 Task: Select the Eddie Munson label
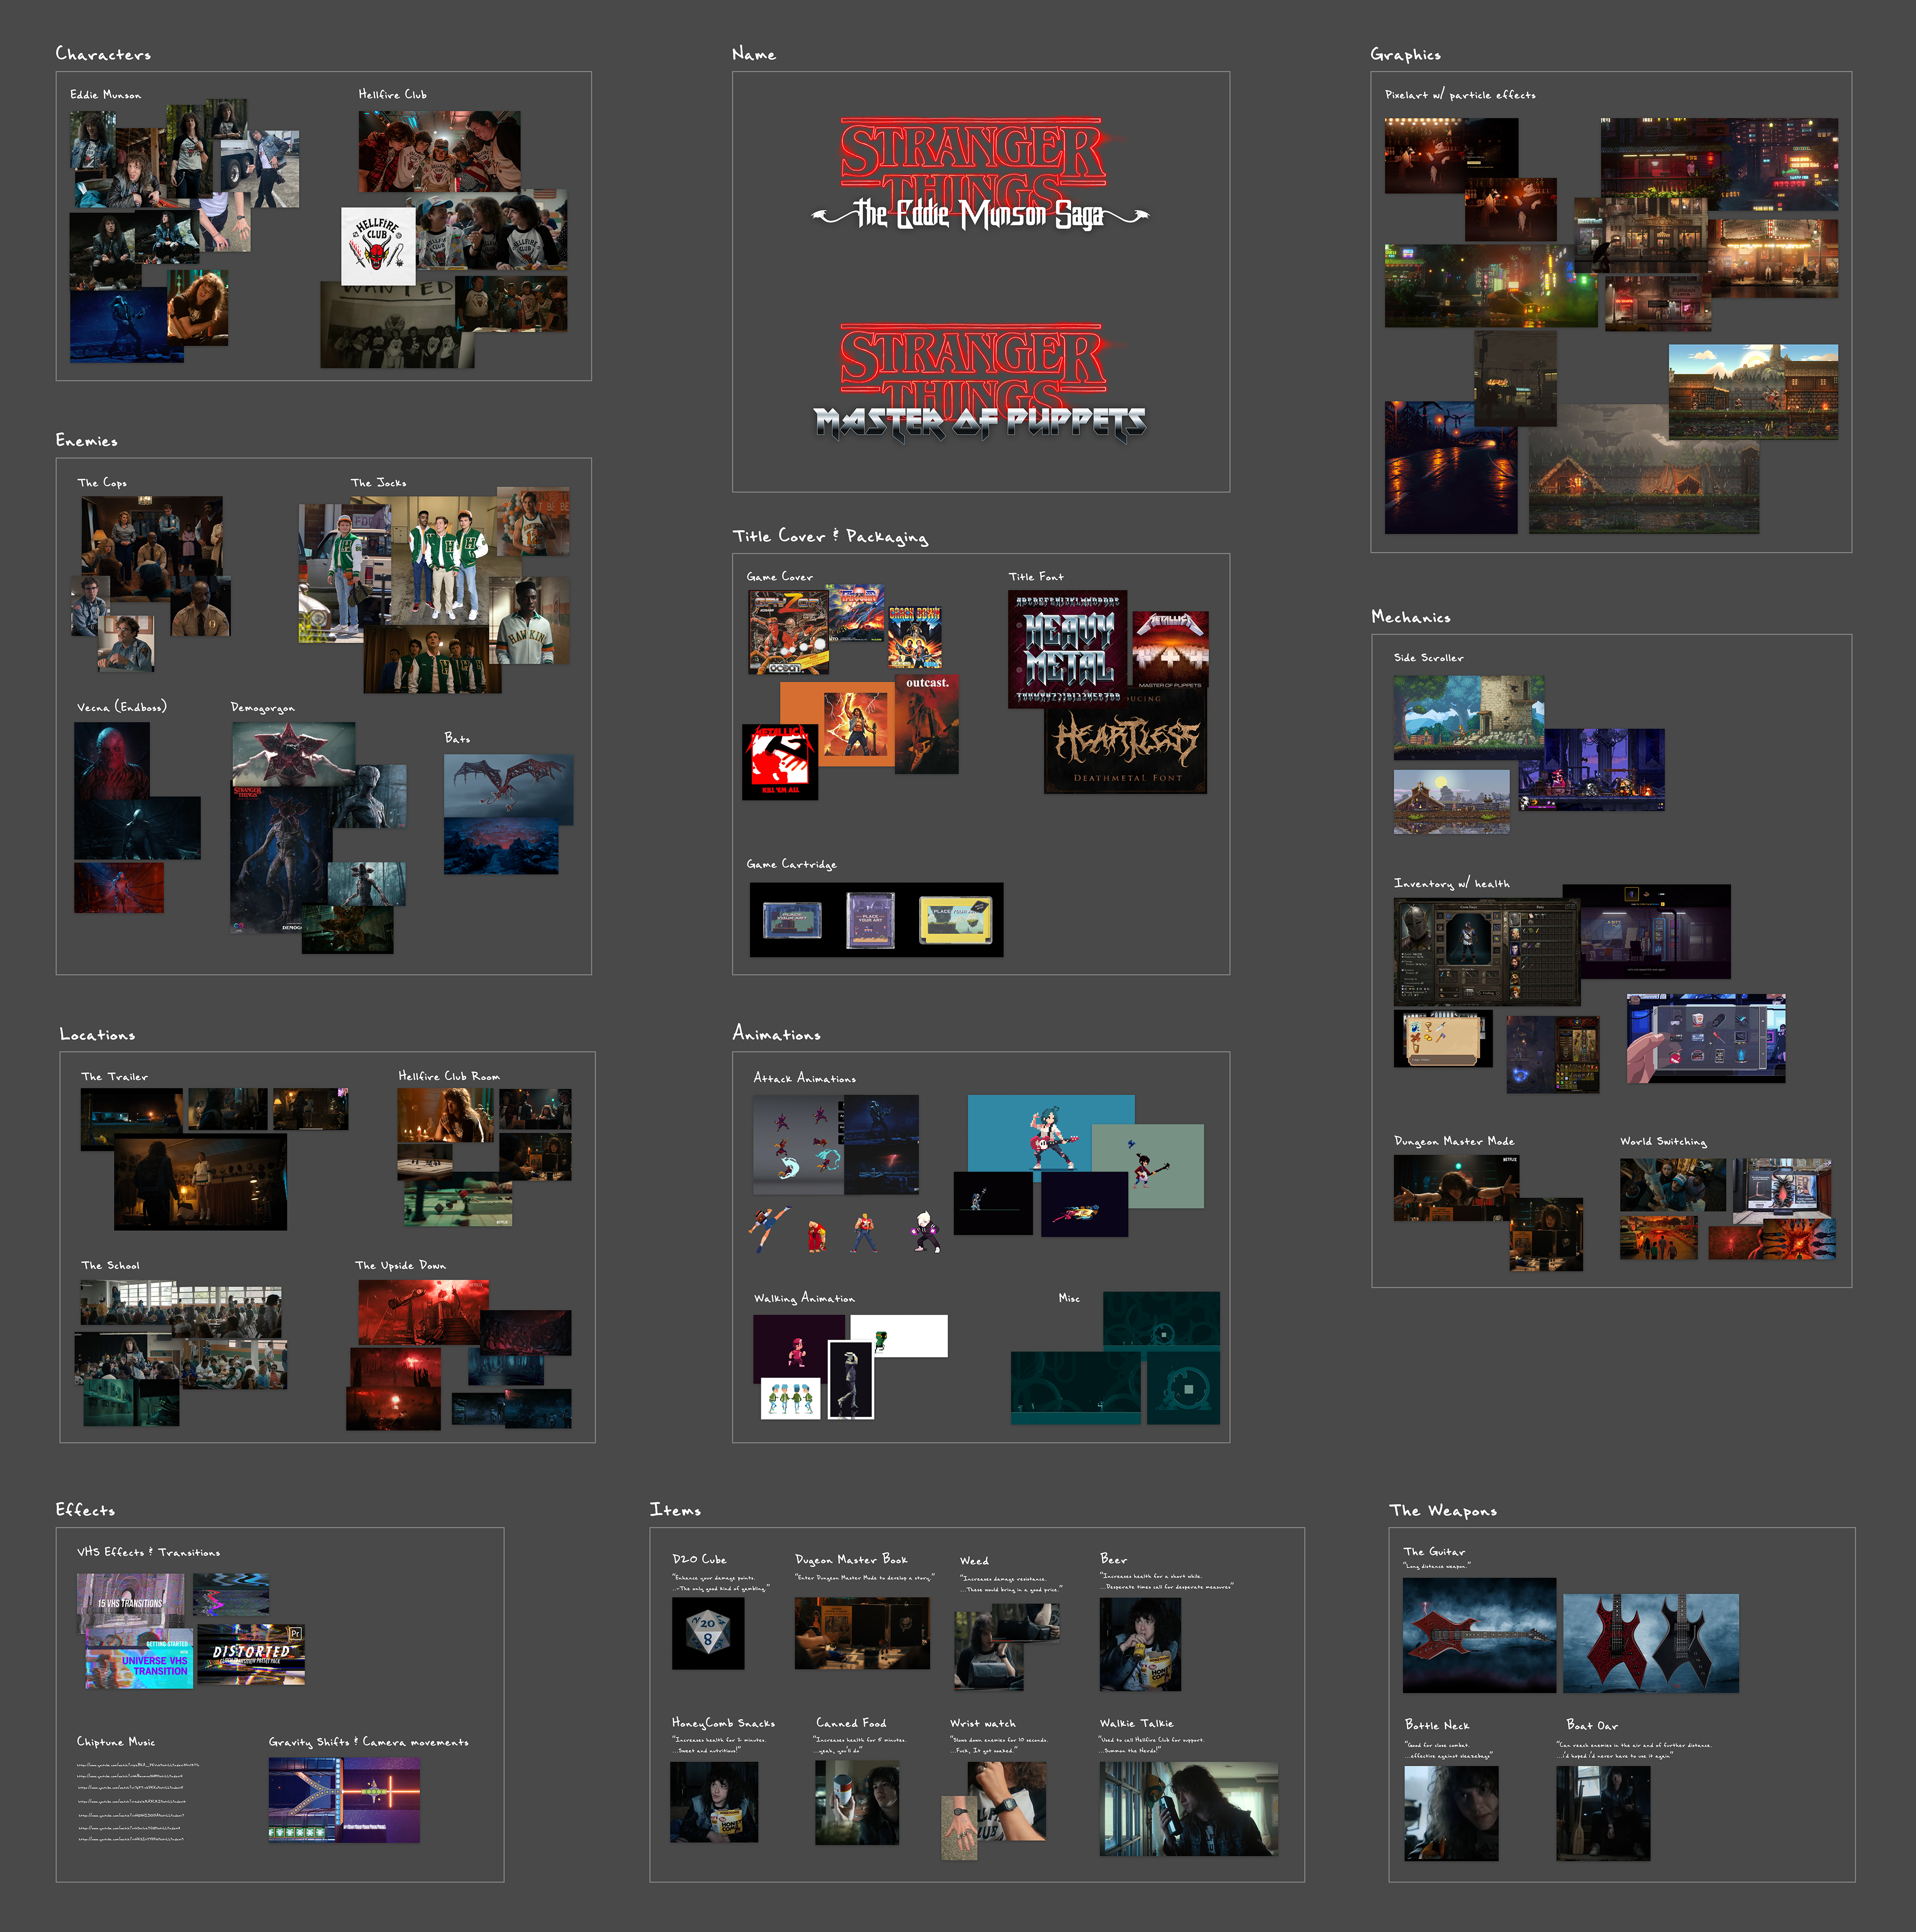coord(105,95)
